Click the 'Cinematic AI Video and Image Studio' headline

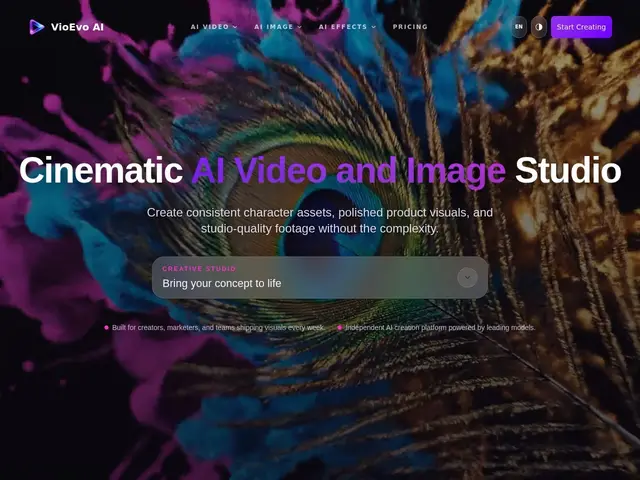click(x=320, y=170)
